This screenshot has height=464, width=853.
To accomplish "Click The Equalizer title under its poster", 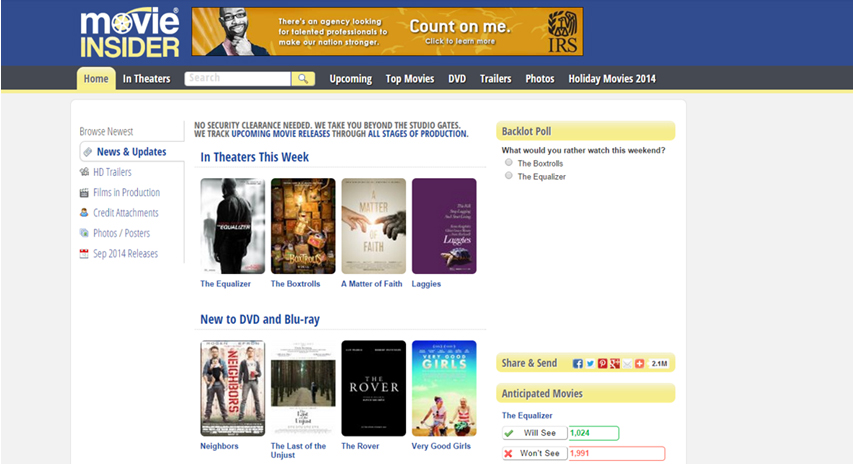I will click(x=225, y=284).
